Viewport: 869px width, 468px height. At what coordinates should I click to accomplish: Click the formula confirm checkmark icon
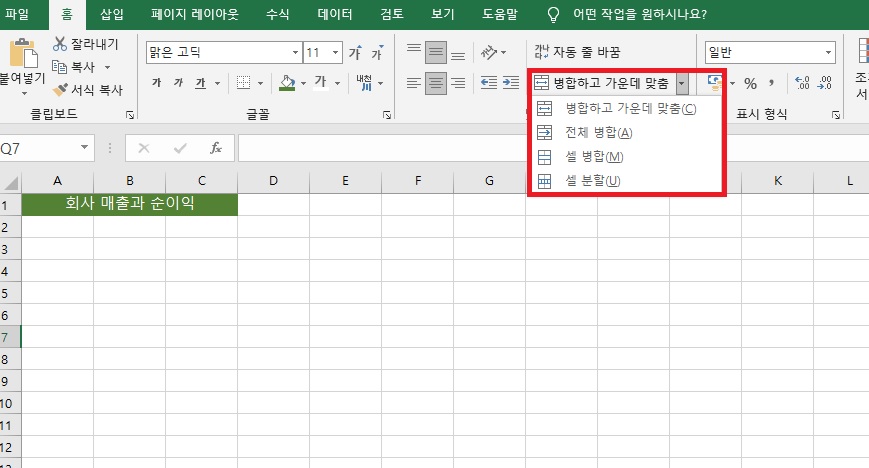[x=180, y=148]
